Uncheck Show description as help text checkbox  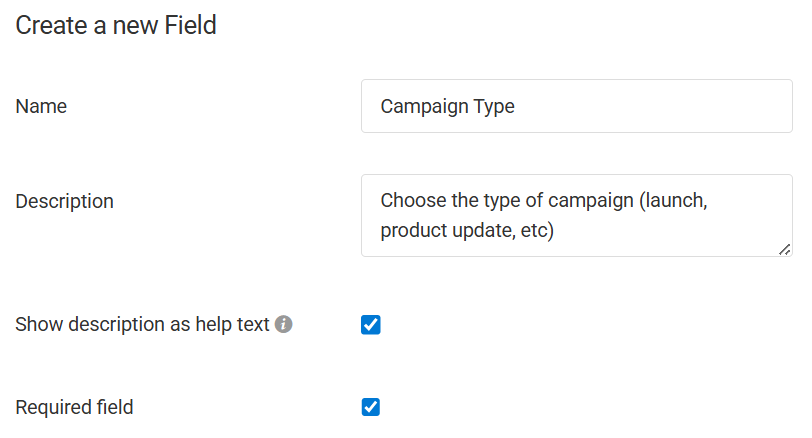pos(371,325)
